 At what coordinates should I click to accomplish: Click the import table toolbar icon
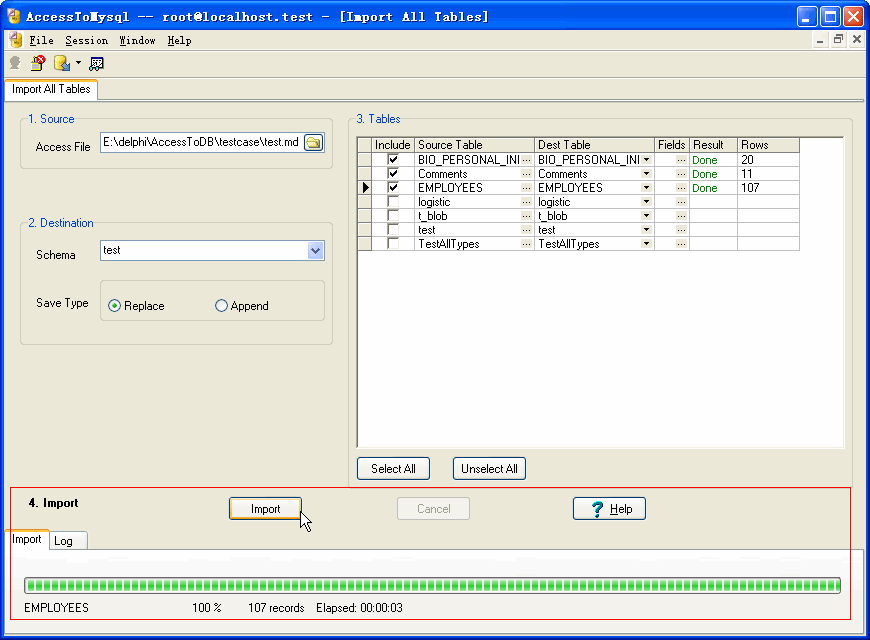click(62, 63)
